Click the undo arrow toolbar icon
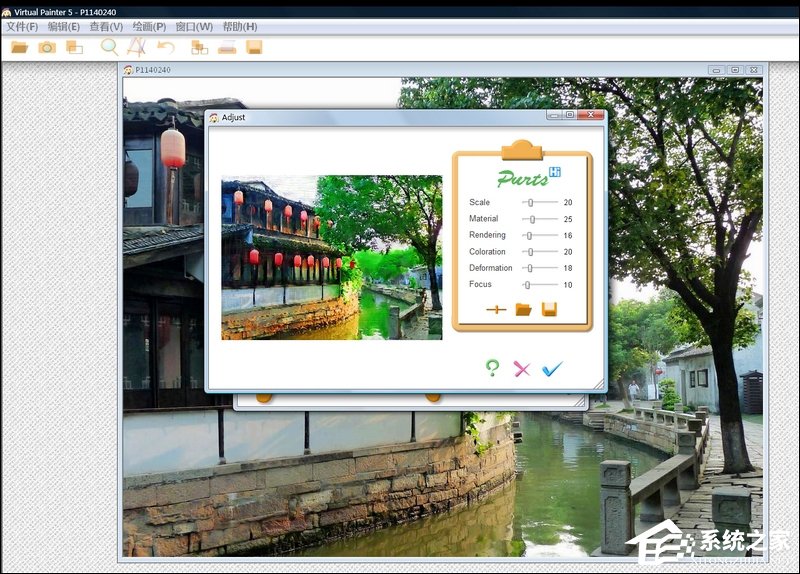The image size is (800, 574). (166, 47)
